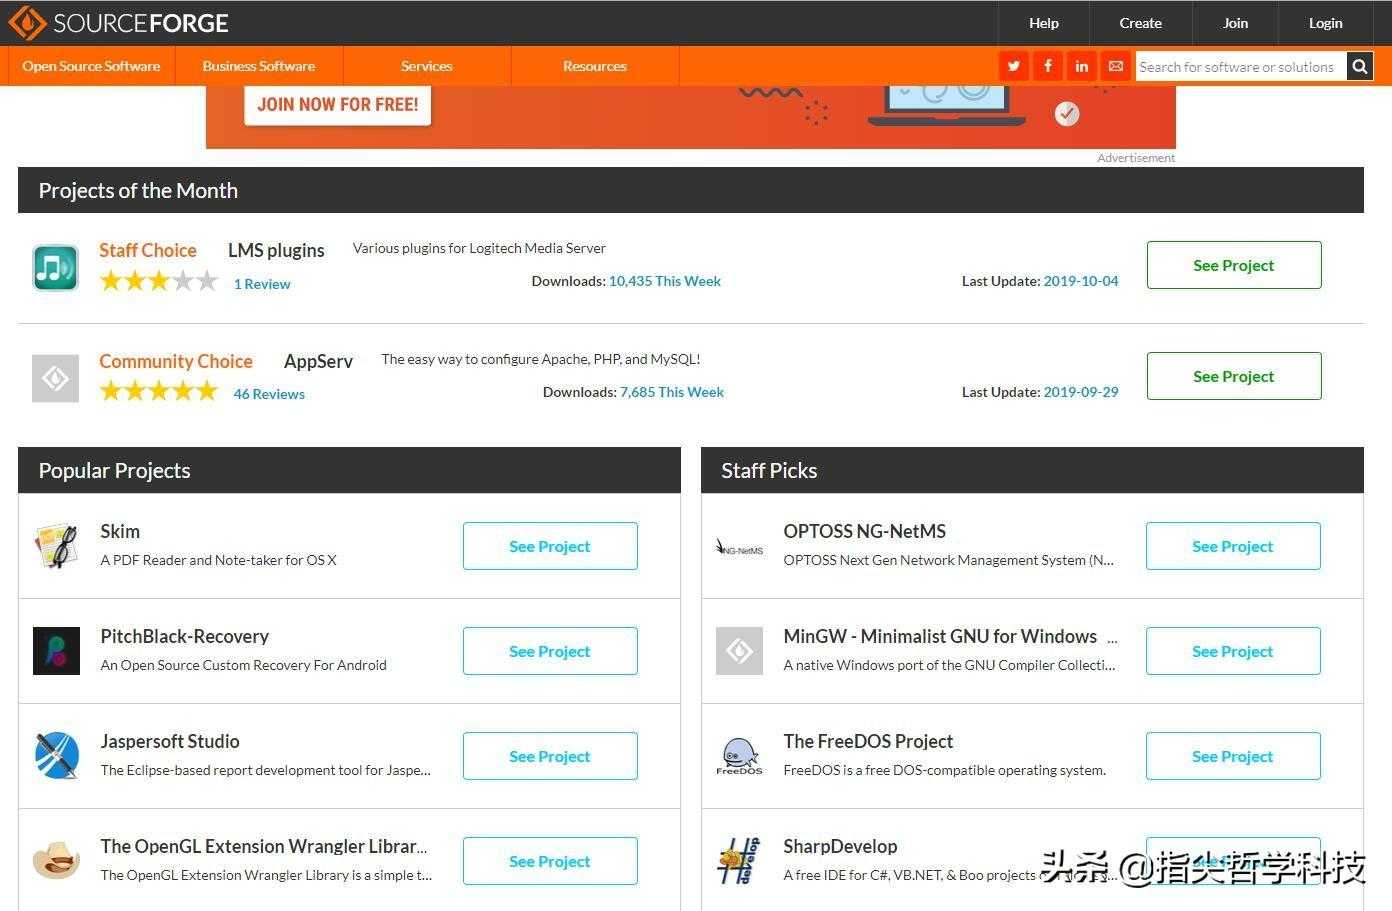This screenshot has width=1392, height=911.
Task: Open SourceForge Twitter page icon
Action: (1014, 66)
